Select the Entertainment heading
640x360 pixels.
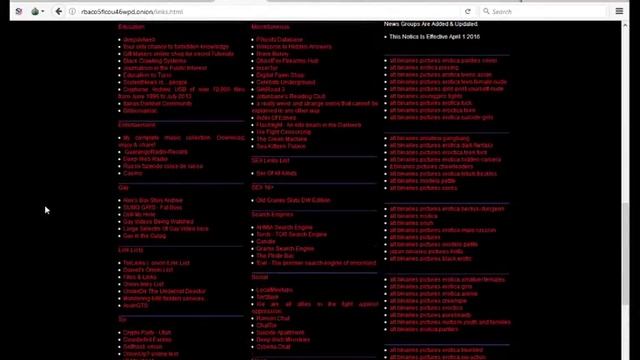pyautogui.click(x=137, y=125)
